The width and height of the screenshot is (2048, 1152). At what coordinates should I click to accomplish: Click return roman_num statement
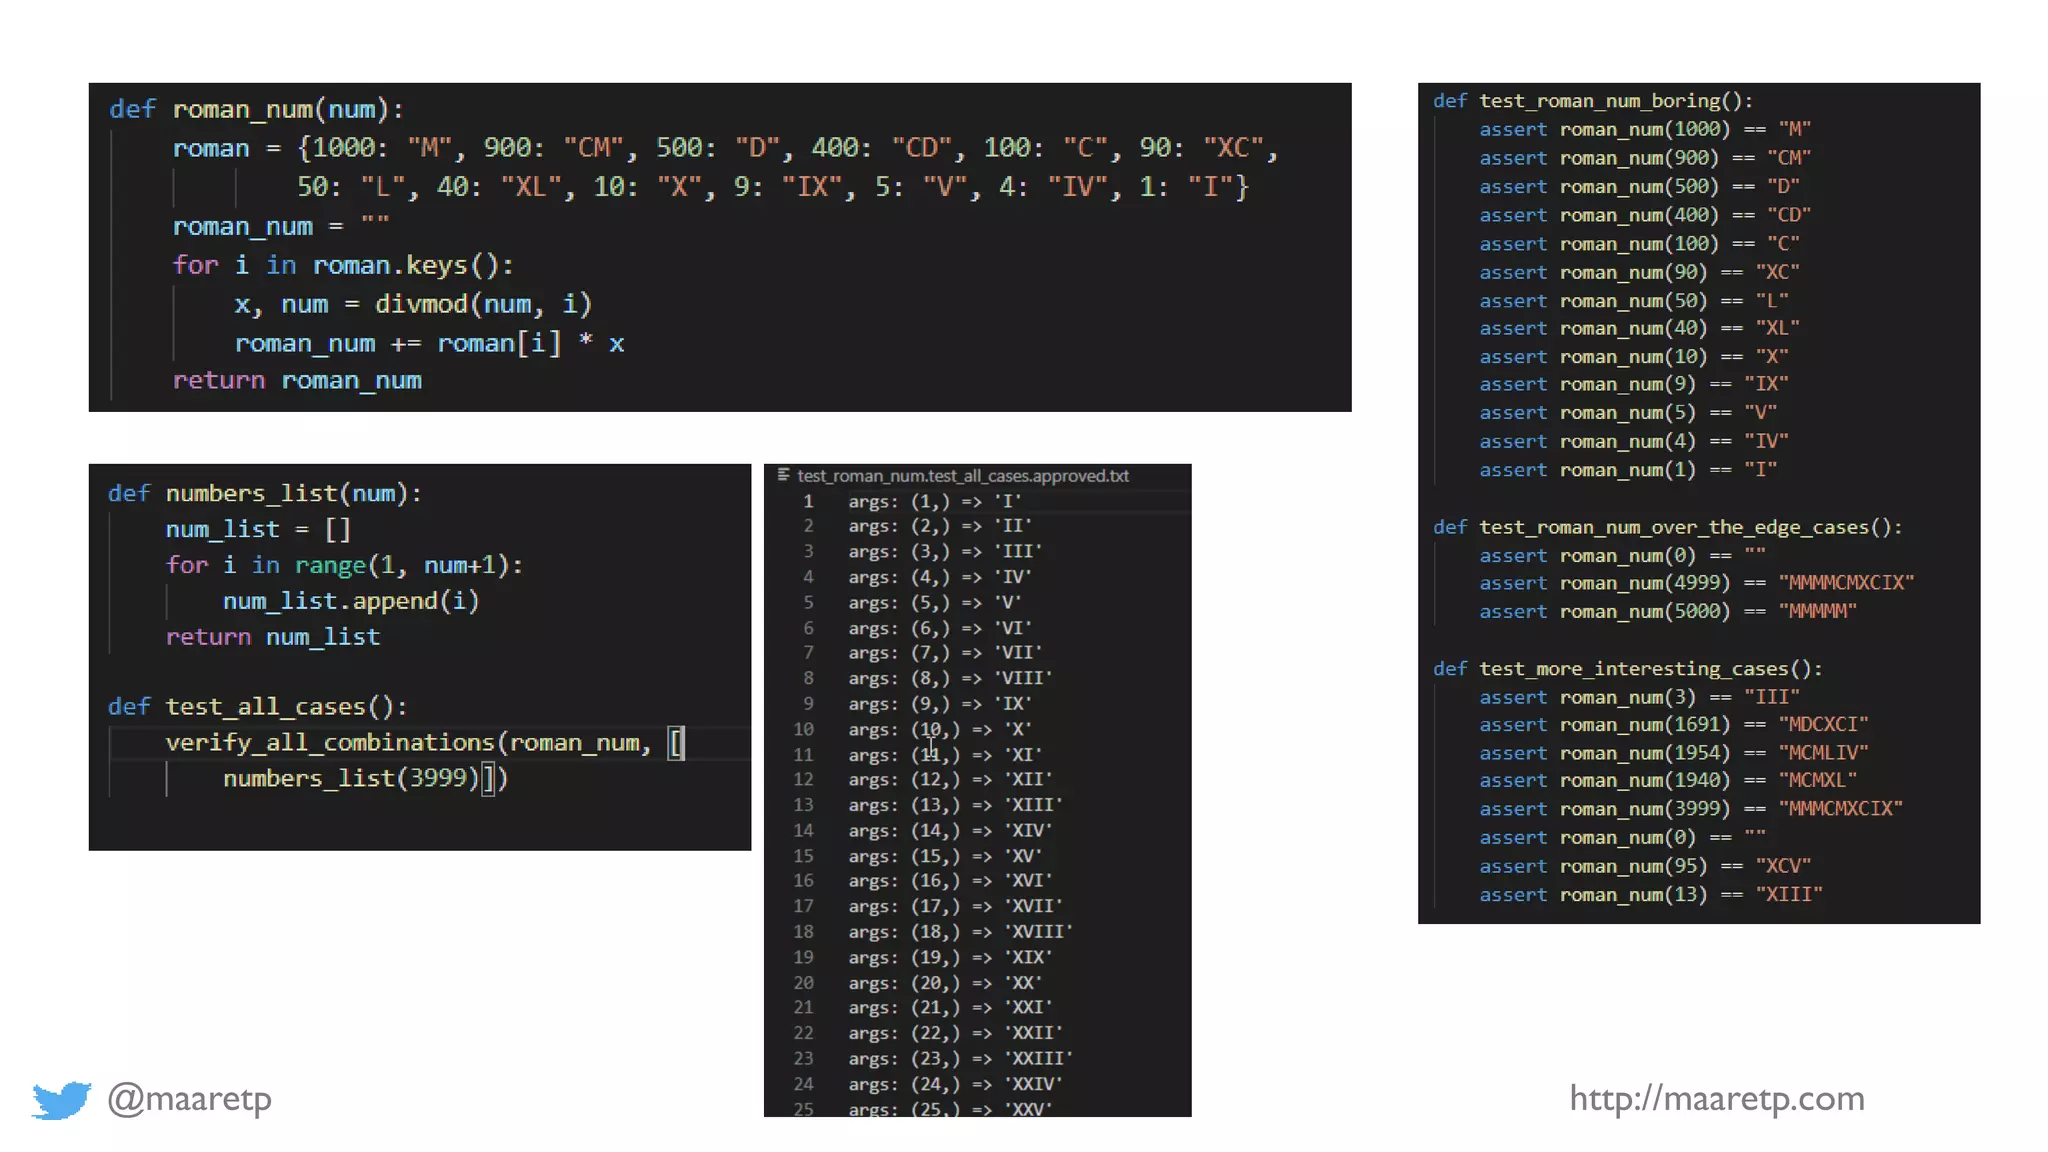297,381
